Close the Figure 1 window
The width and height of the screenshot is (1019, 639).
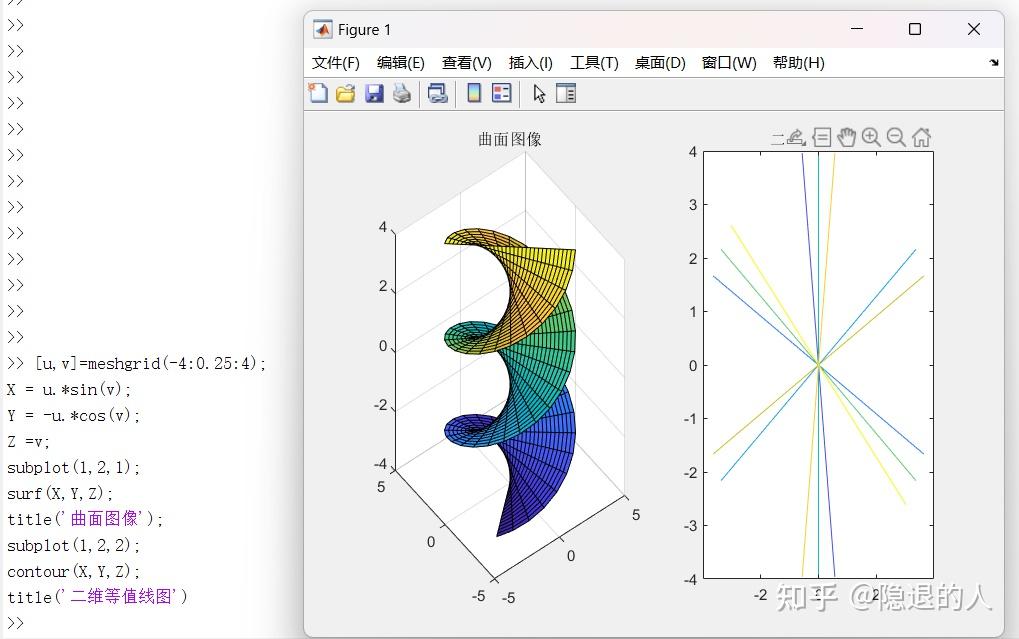pos(974,29)
